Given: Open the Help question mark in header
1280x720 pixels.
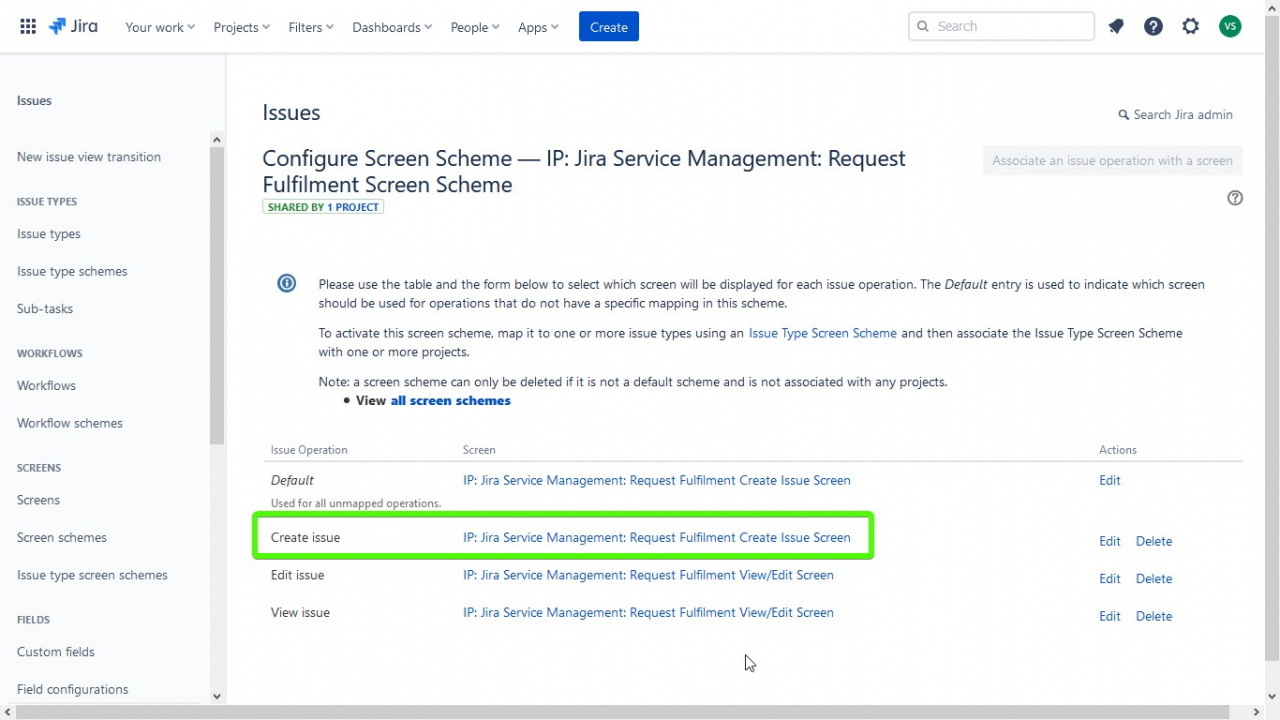Looking at the screenshot, I should [1153, 27].
